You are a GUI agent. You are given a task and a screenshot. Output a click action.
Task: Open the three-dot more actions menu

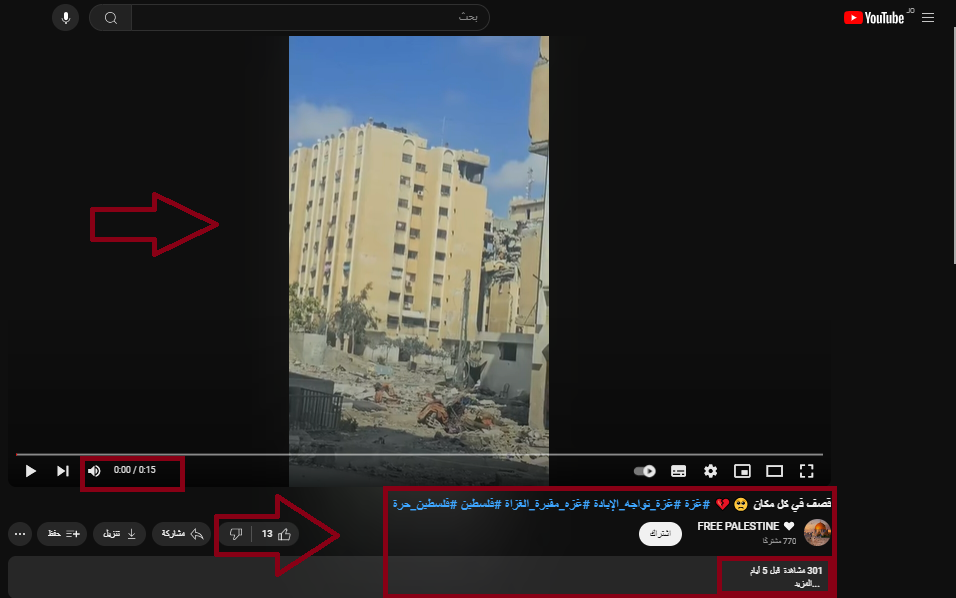point(20,534)
